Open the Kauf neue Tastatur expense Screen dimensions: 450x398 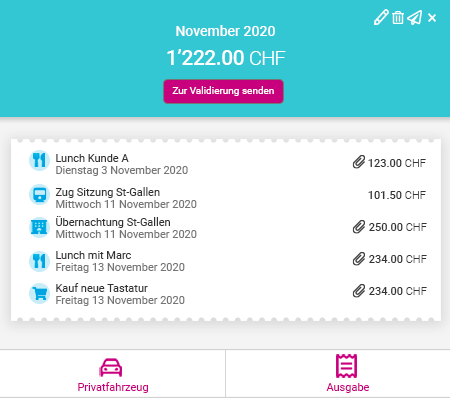[227, 294]
